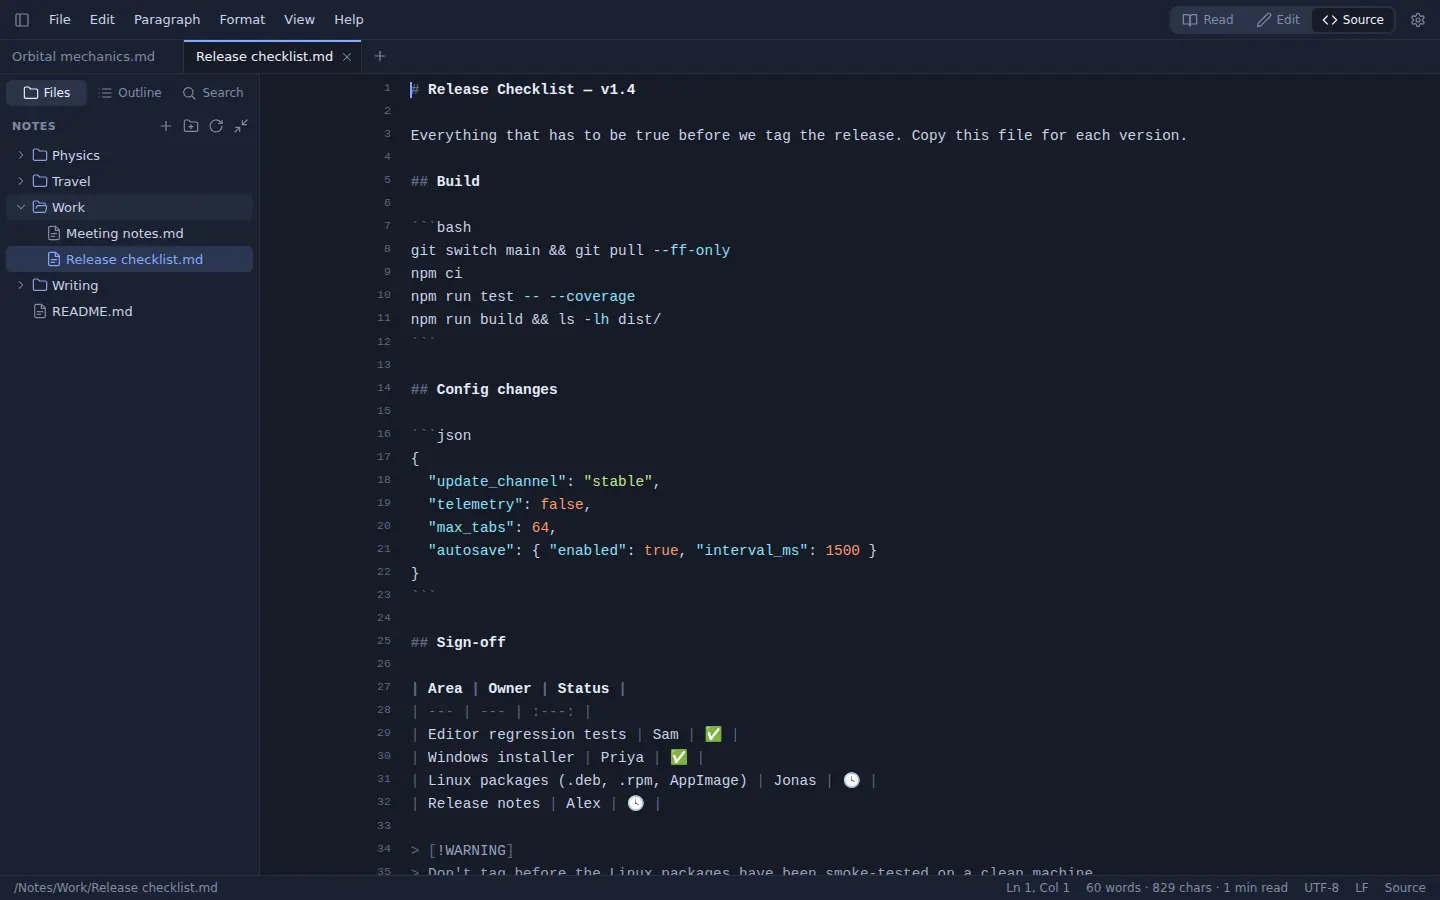Create a new note with plus icon
The width and height of the screenshot is (1440, 900).
(166, 126)
